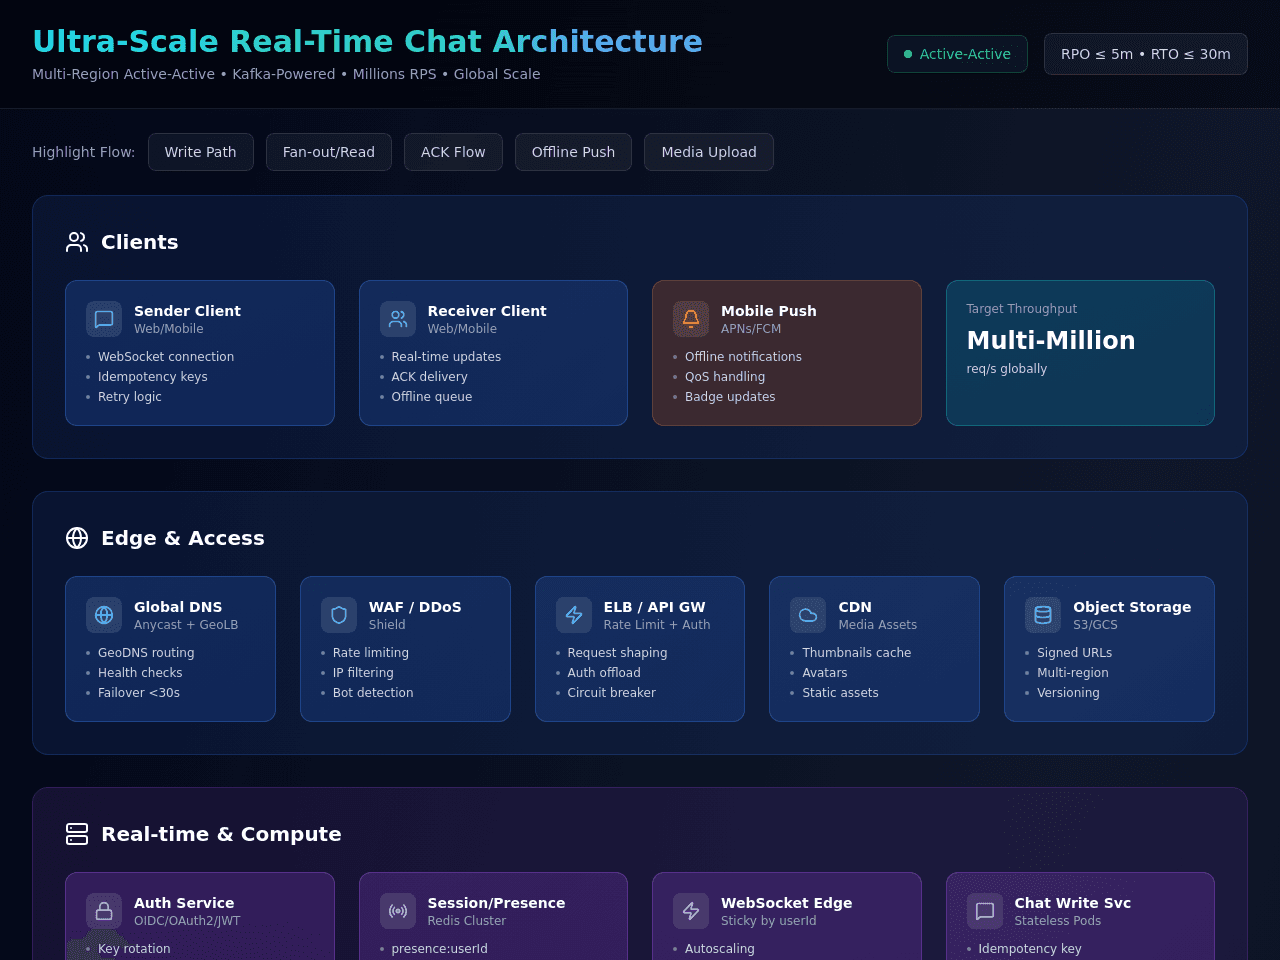1280x960 pixels.
Task: Click the Chat Write Svc card title
Action: [x=1073, y=903]
